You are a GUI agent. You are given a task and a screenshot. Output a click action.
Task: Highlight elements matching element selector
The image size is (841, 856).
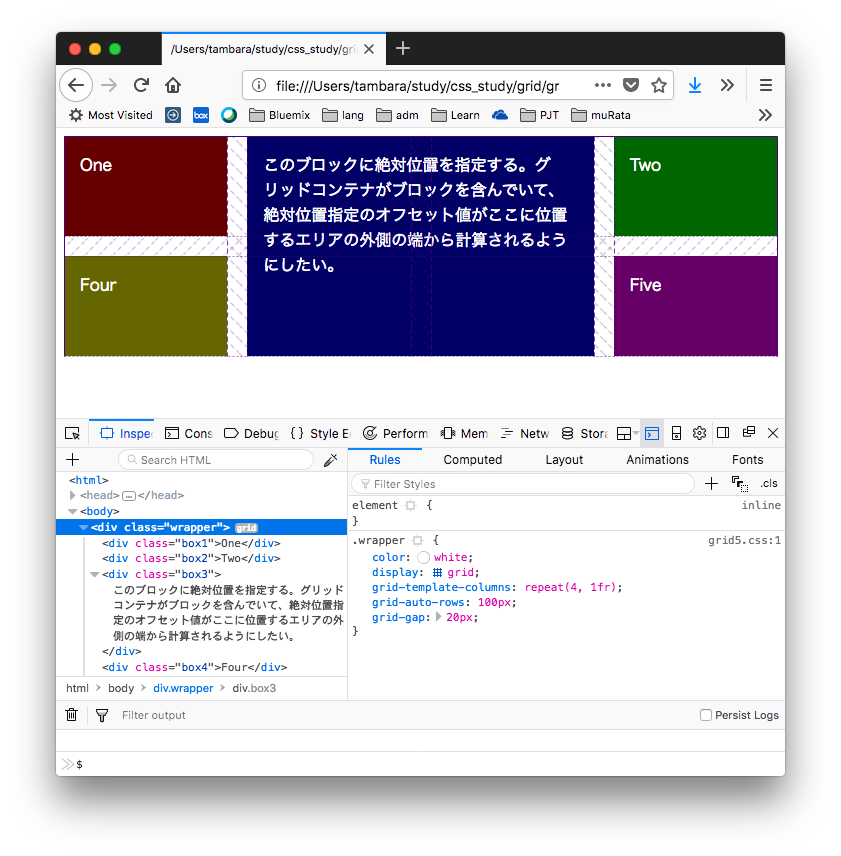[x=410, y=506]
